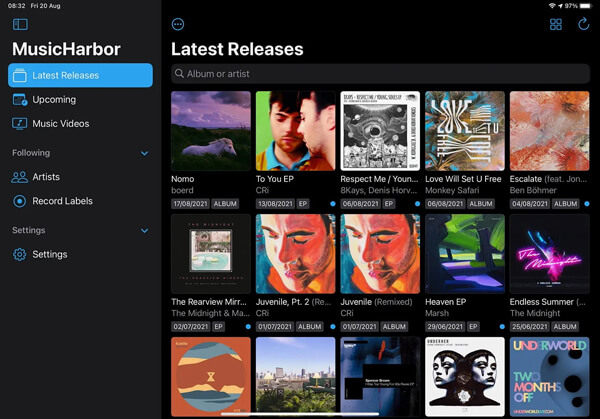Go to the Upcoming sidebar item

point(54,100)
